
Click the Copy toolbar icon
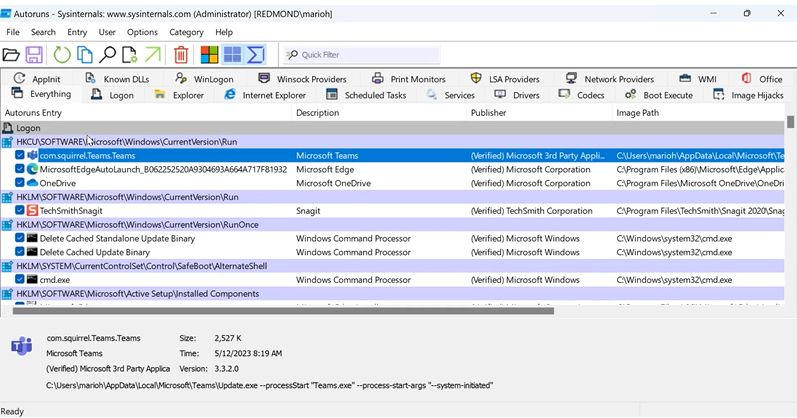[84, 54]
